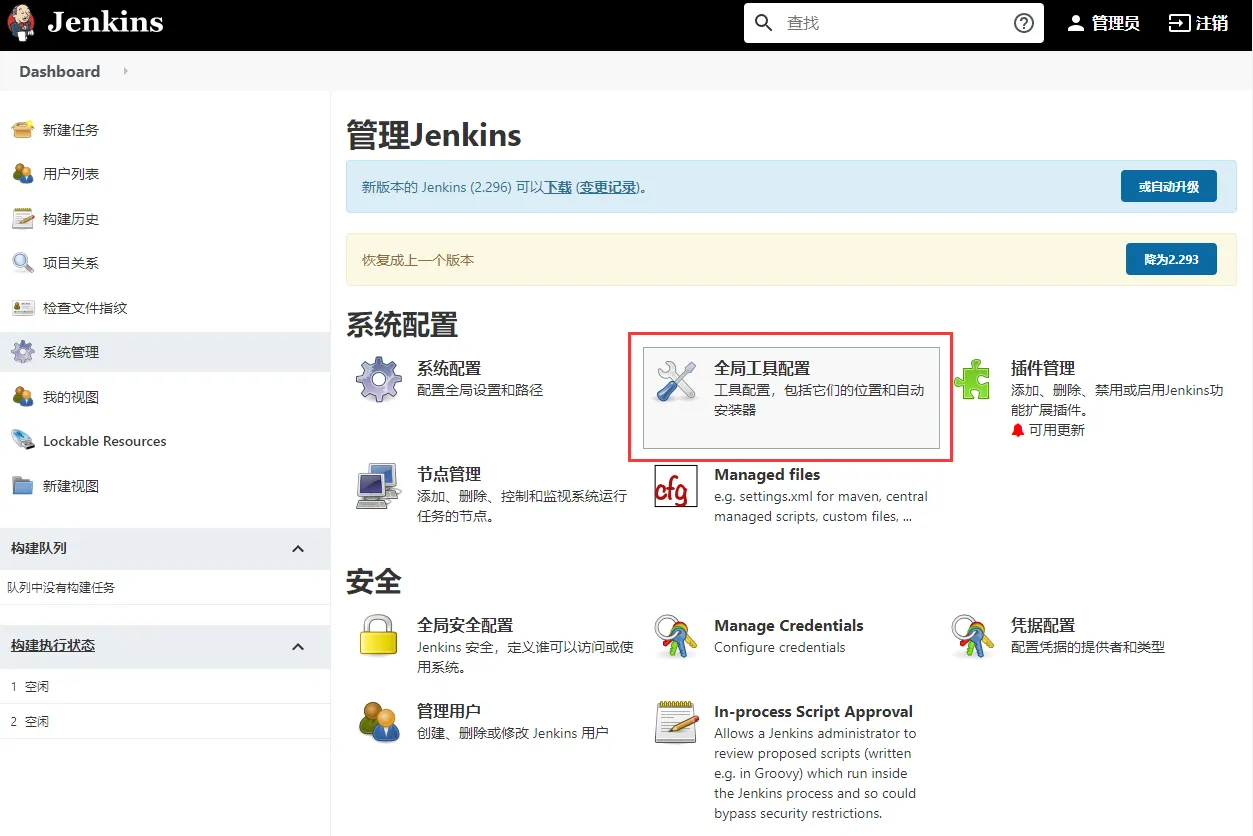
Task: Open 我的视图 in the side menu
Action: click(x=71, y=397)
